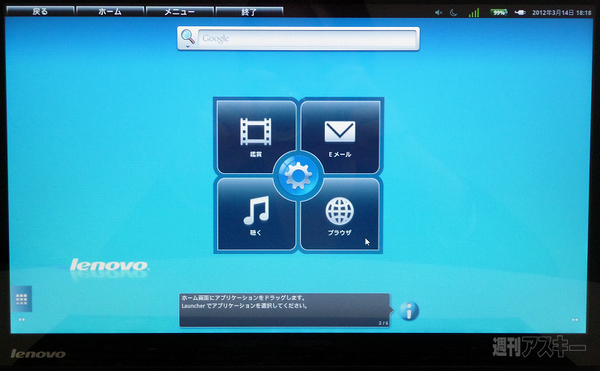Expand search source dropdown arrow under magnifier

pyautogui.click(x=188, y=46)
